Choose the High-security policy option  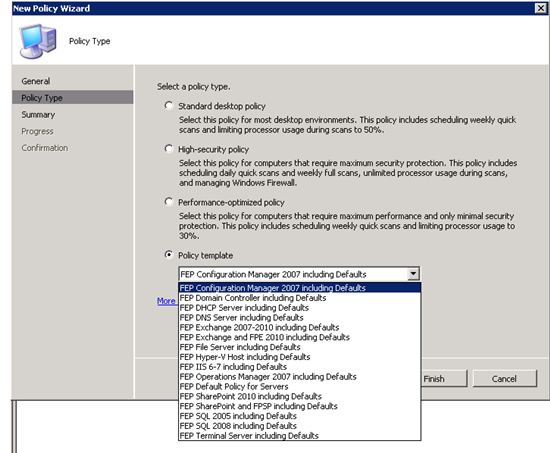[169, 149]
